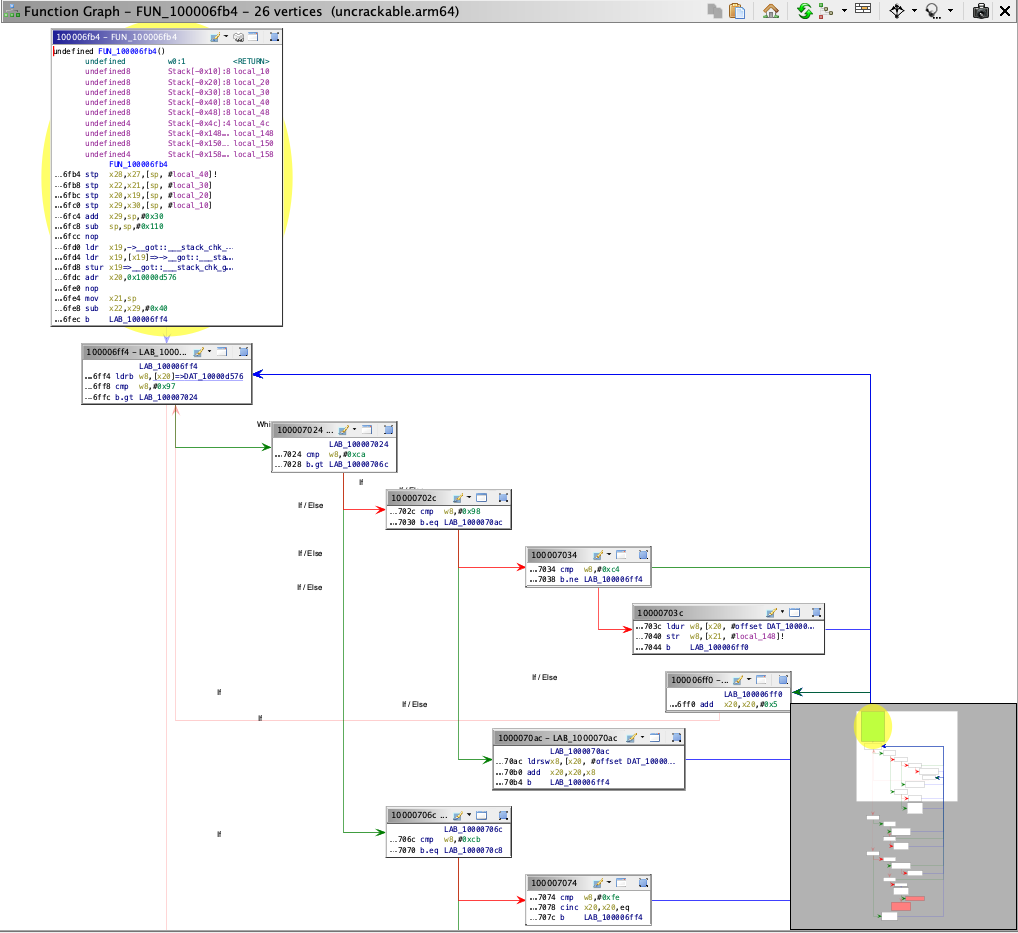
Task: Click the vertex grouping icon in FUN_100006fb4 header
Action: click(x=274, y=37)
